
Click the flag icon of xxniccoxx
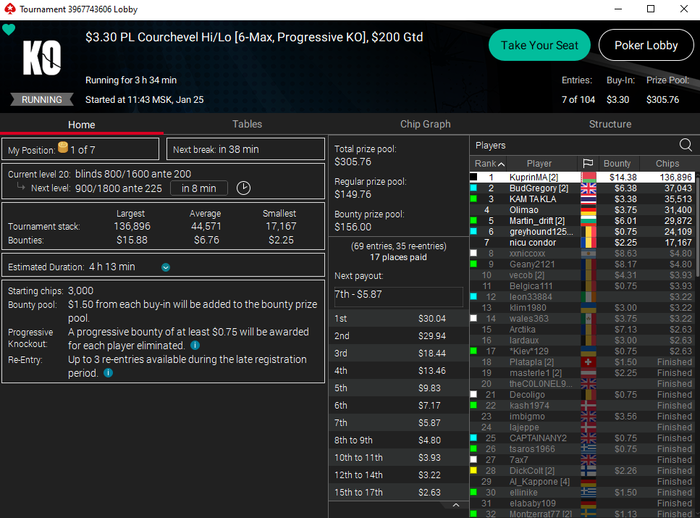(588, 253)
